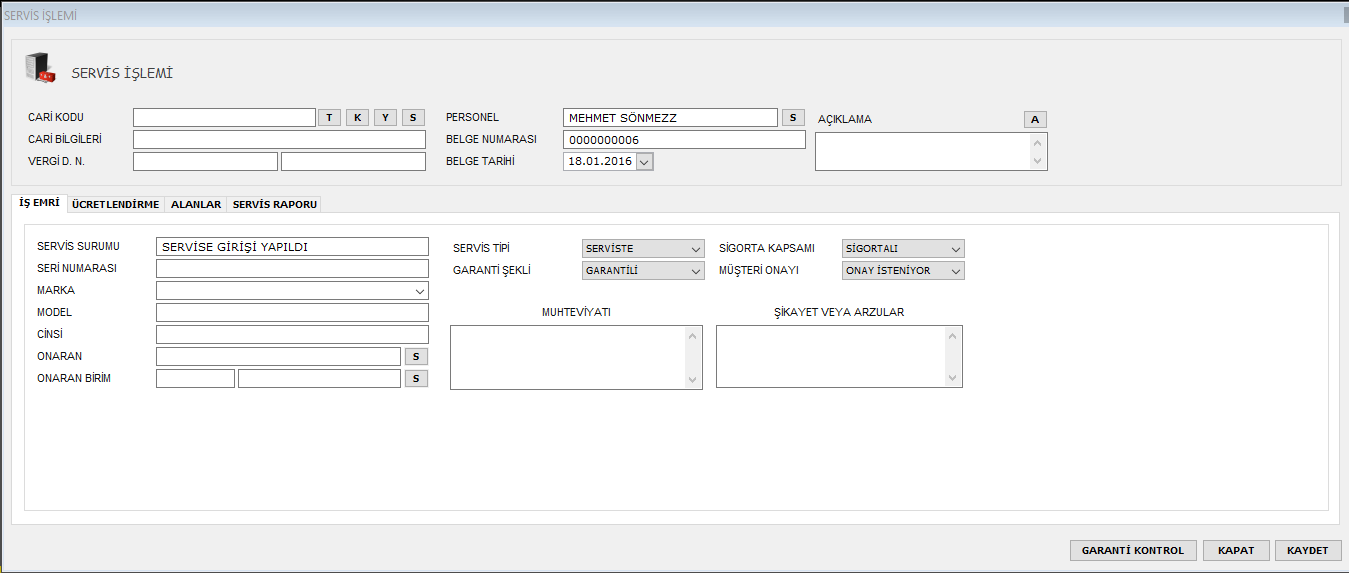Click the Seri Numarası input field
1349x573 pixels.
pyautogui.click(x=292, y=269)
